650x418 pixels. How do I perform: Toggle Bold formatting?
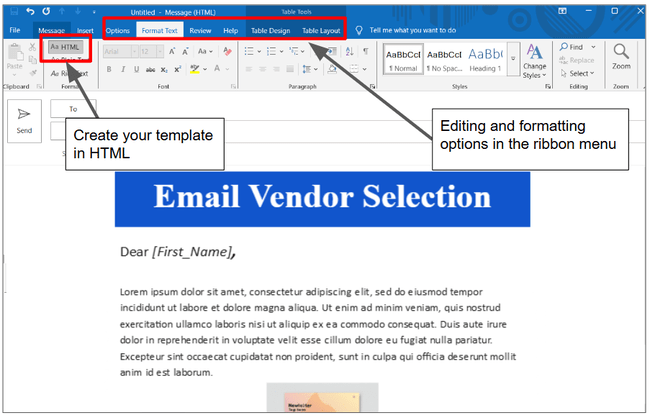(109, 69)
